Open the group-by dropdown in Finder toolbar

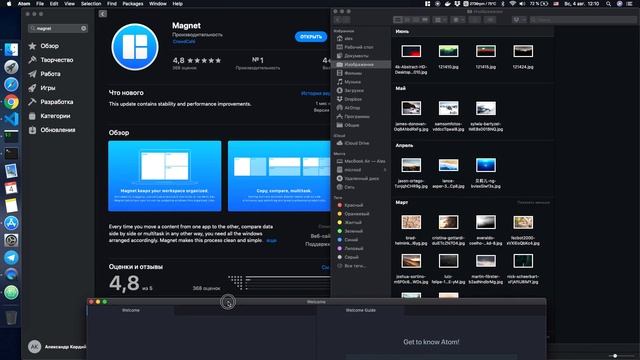click(x=440, y=20)
